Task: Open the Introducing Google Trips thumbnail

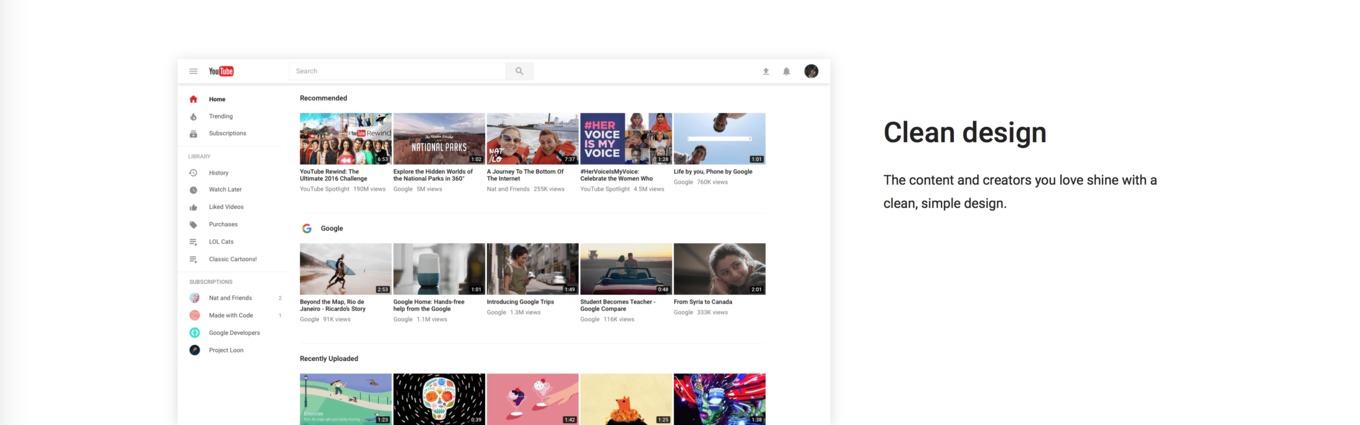Action: (x=532, y=269)
